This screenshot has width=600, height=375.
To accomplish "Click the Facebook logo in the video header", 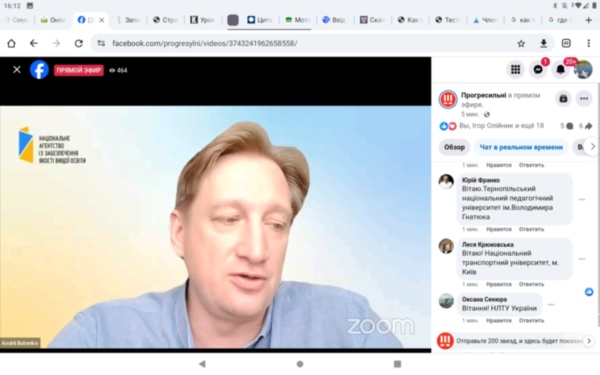I will click(x=39, y=70).
